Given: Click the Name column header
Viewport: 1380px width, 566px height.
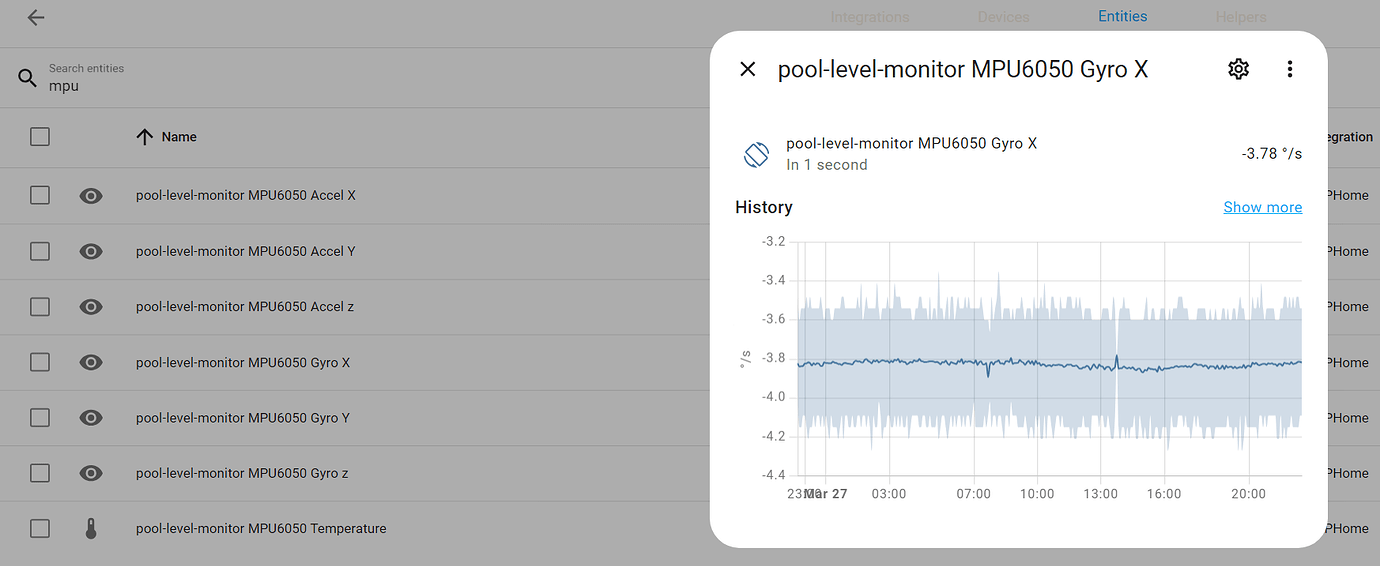Looking at the screenshot, I should [179, 137].
